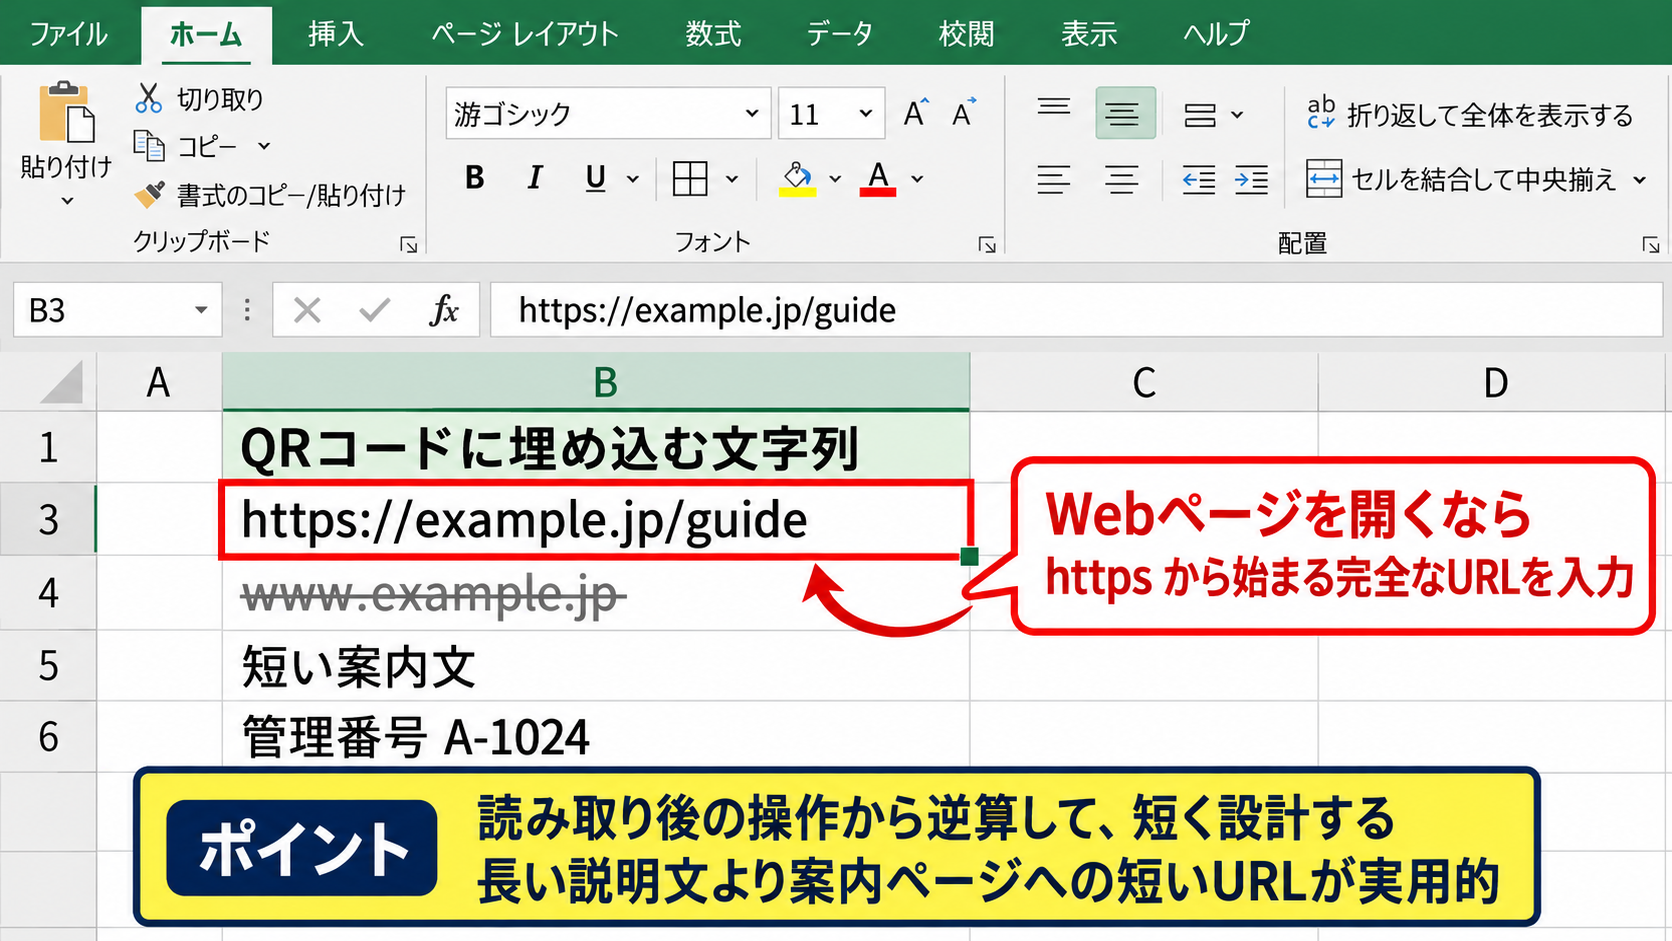Select cell containing 管理番号 A-1024
Screen dimensions: 1672x941
[596, 737]
